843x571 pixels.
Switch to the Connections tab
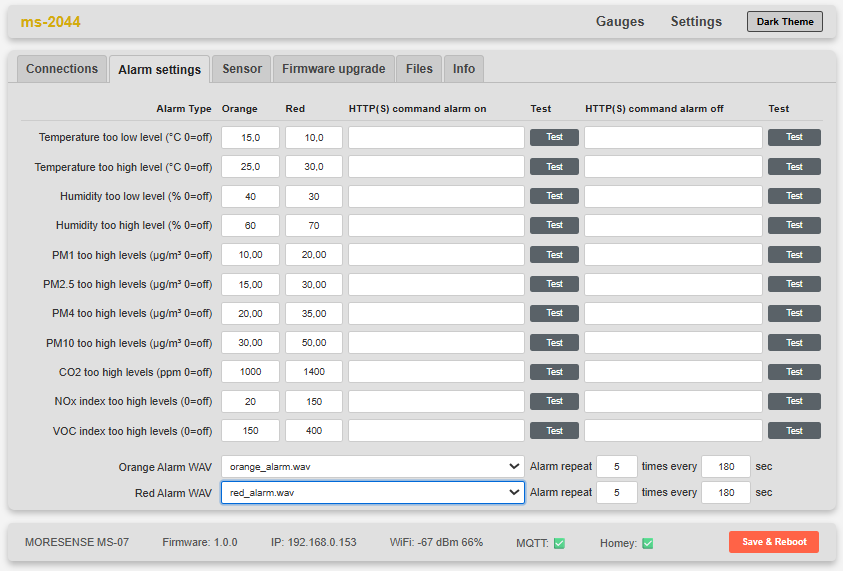(62, 69)
